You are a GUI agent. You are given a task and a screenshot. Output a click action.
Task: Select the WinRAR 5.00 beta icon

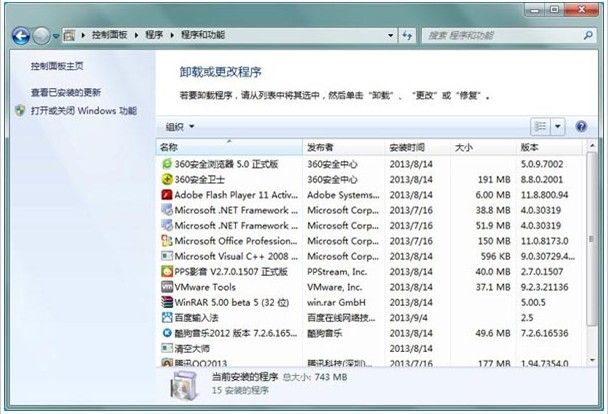pyautogui.click(x=167, y=302)
